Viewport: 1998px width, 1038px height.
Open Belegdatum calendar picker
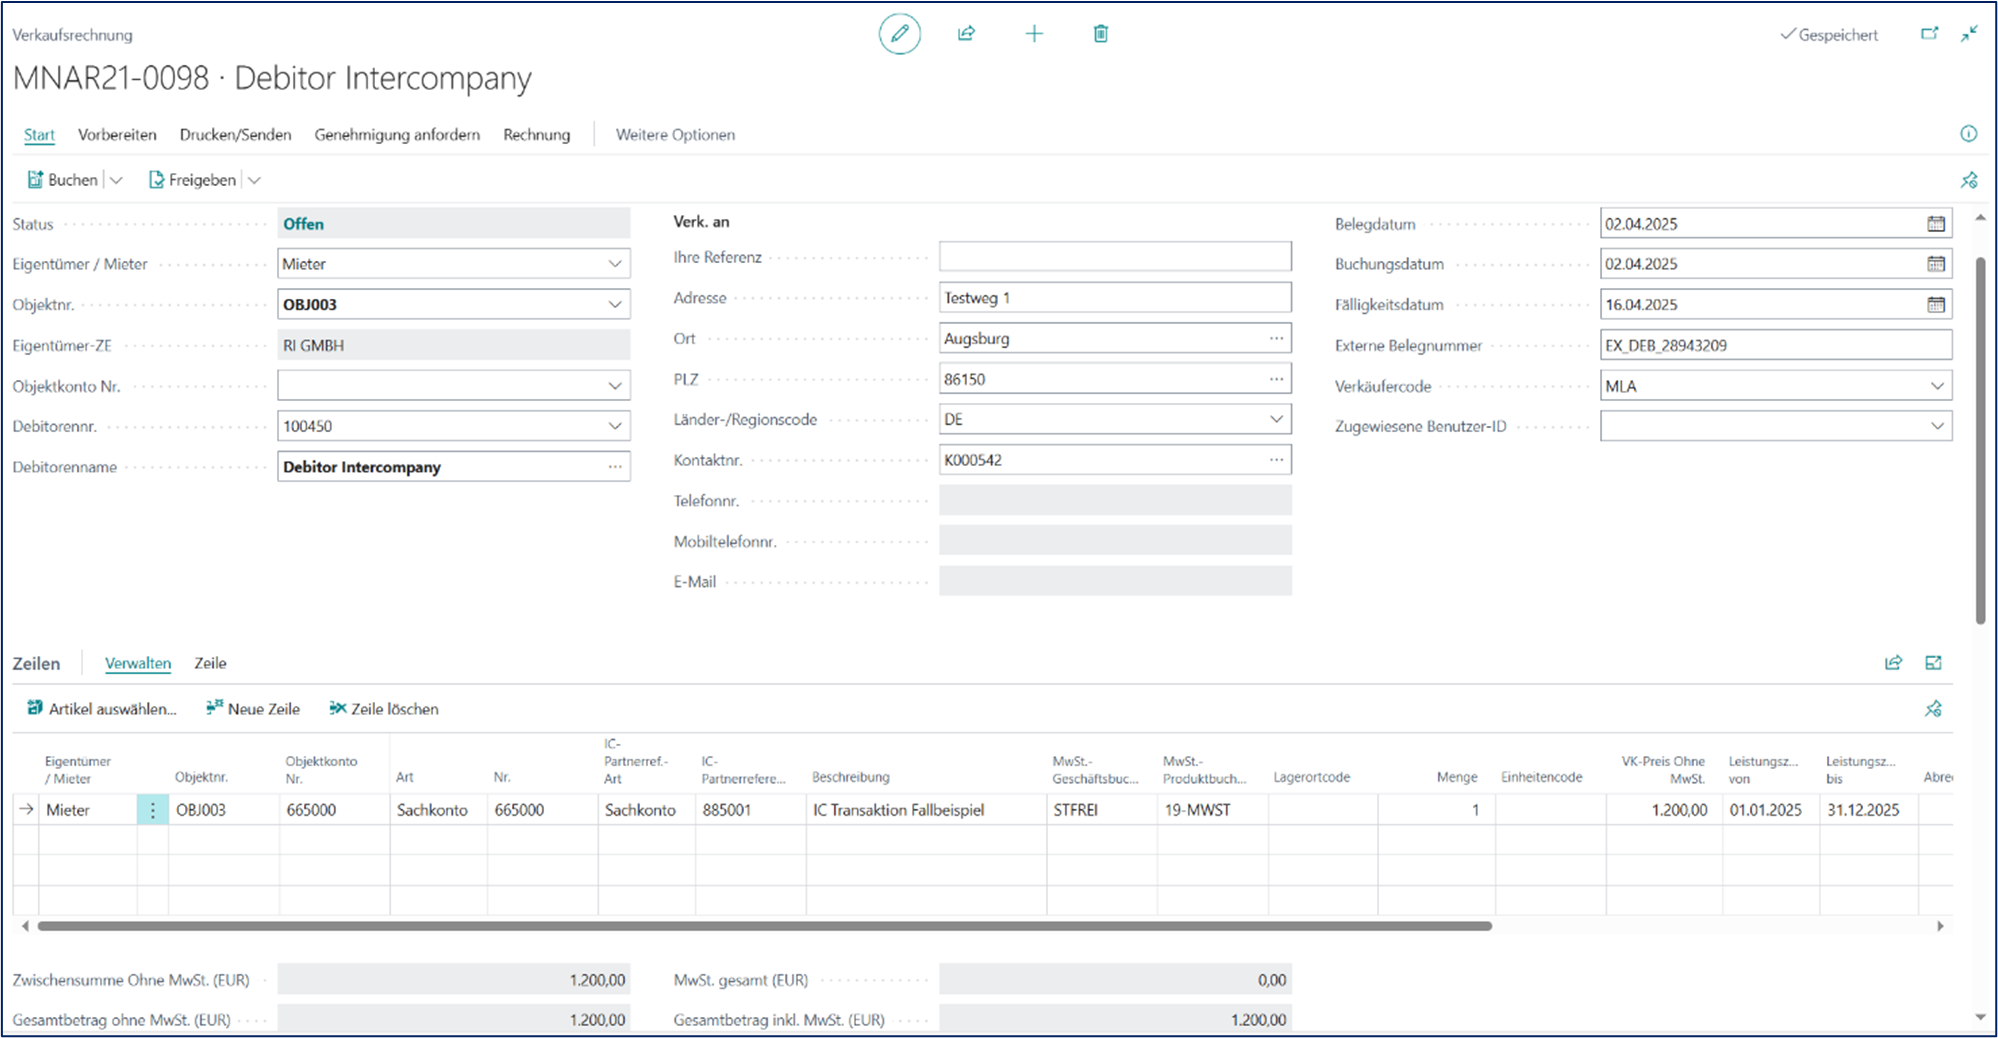coord(1936,224)
